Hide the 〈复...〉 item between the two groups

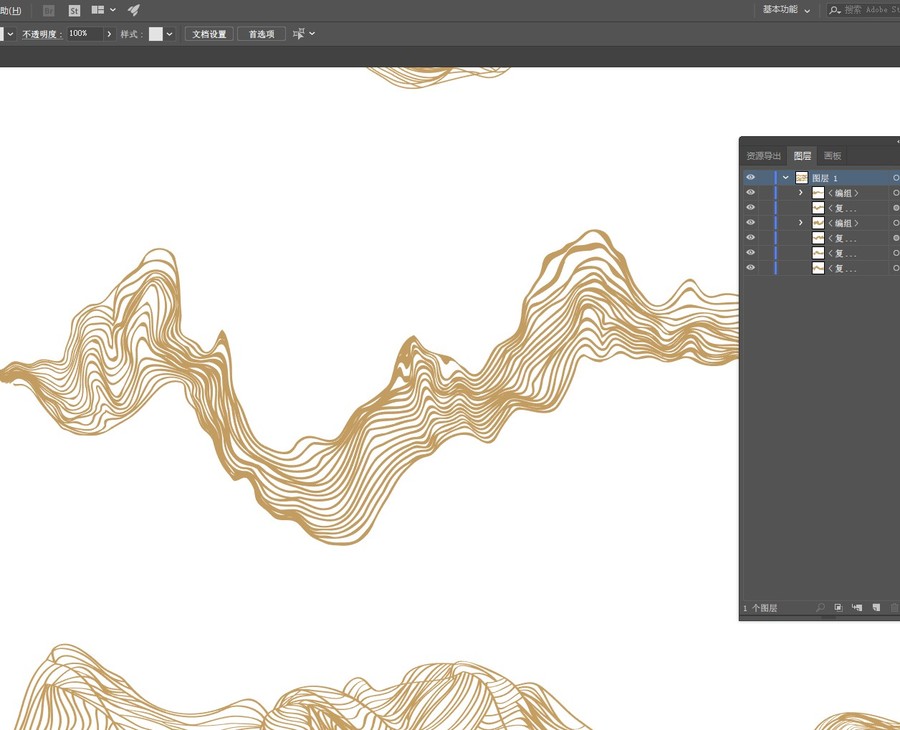click(750, 207)
